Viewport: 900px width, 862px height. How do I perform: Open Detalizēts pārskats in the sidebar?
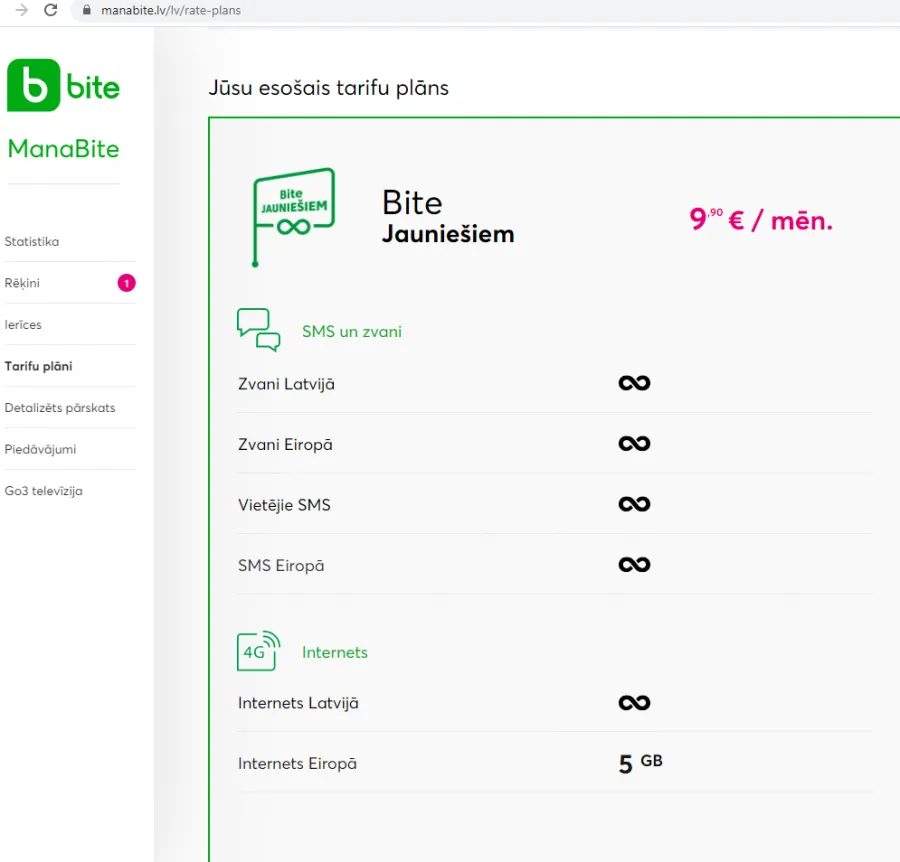(x=60, y=408)
